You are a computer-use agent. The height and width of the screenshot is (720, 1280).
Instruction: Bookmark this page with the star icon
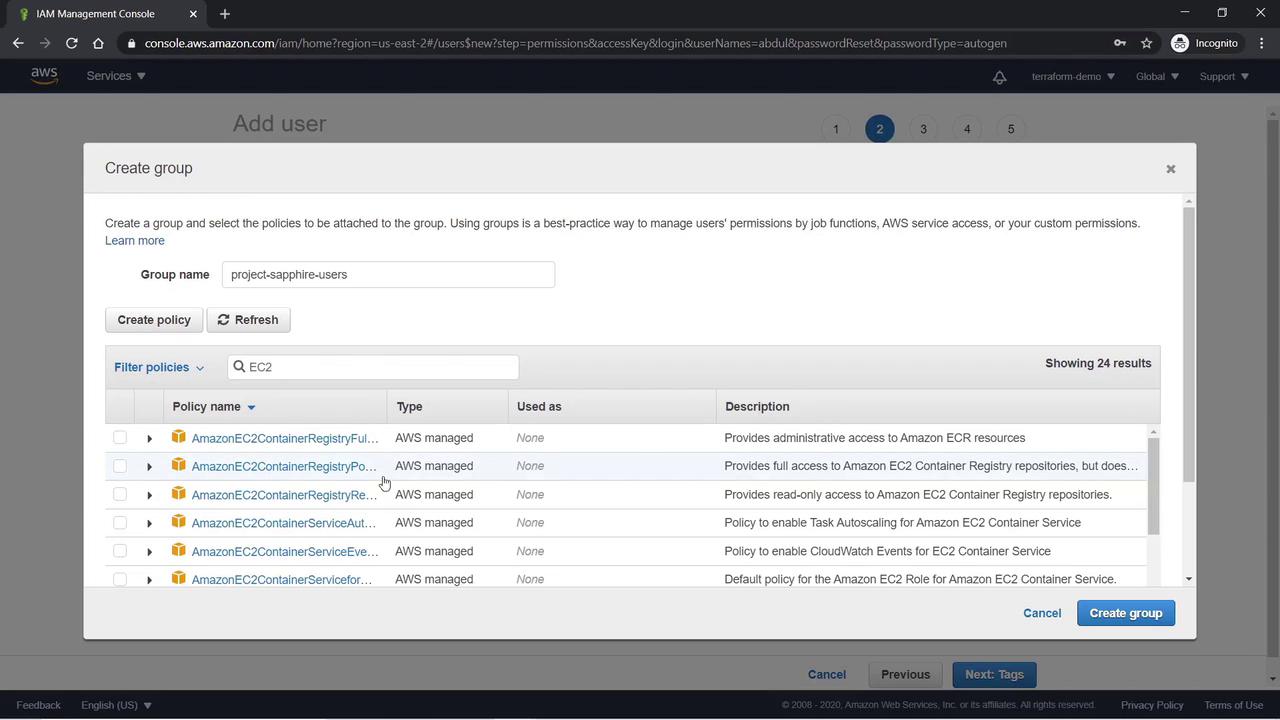click(x=1147, y=43)
